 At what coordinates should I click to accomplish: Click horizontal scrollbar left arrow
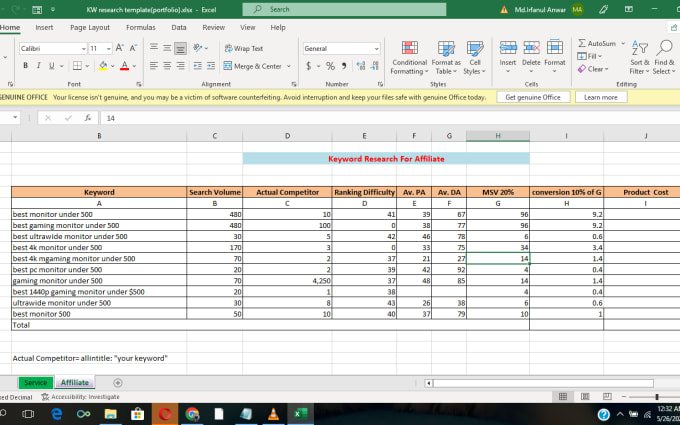pos(429,383)
